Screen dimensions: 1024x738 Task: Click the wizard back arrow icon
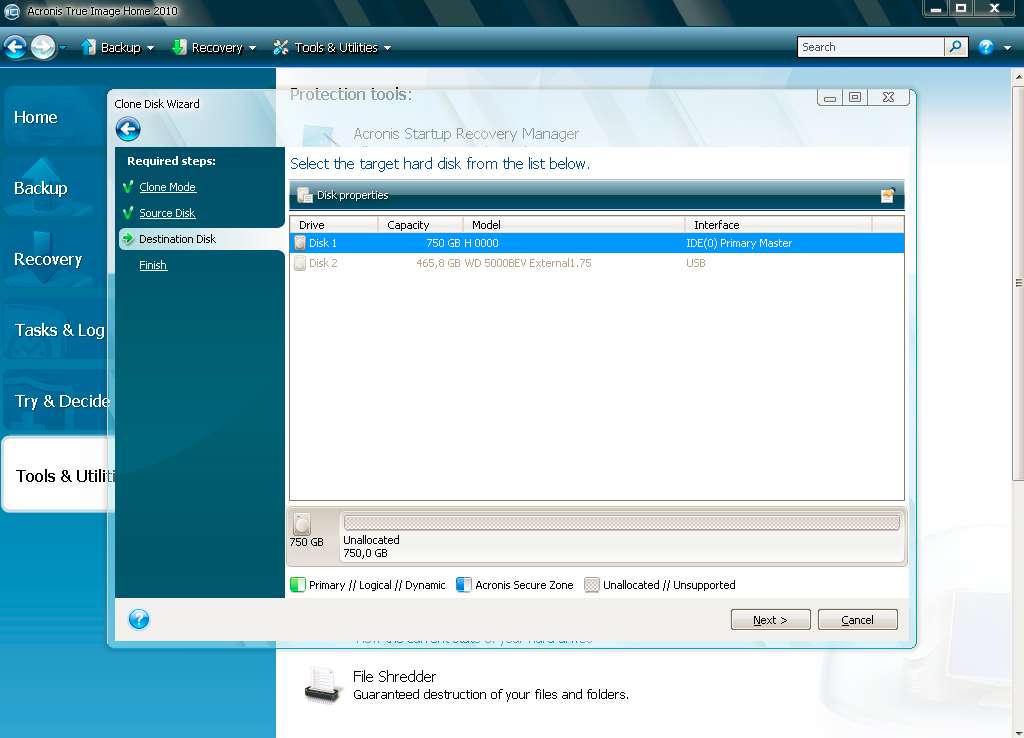(x=128, y=129)
